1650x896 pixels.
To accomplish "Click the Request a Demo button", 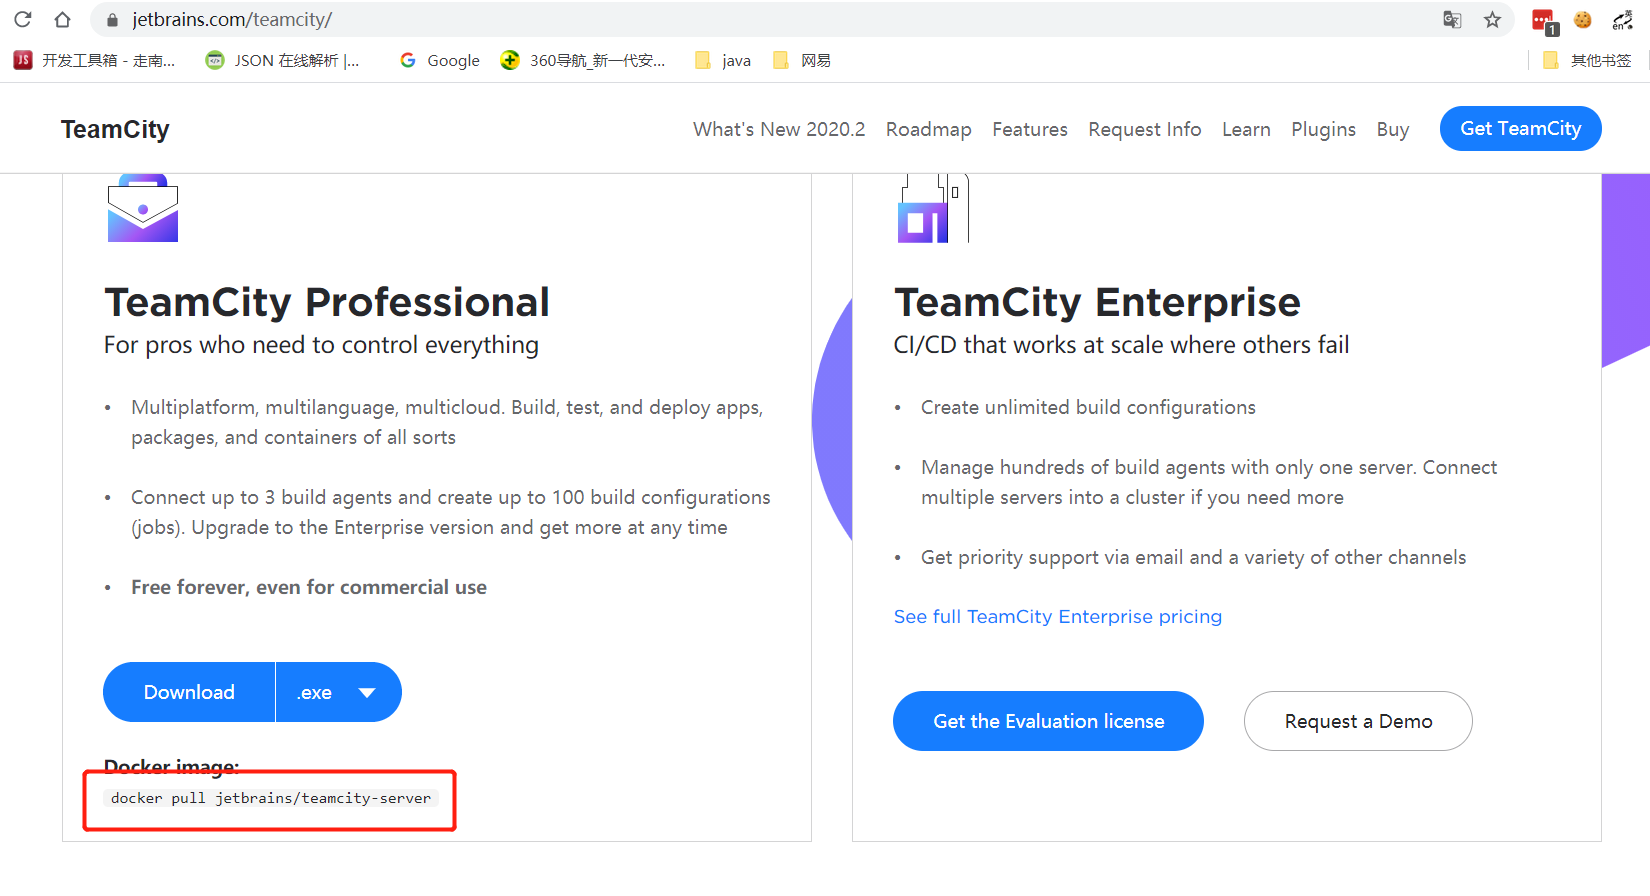I will pos(1358,721).
